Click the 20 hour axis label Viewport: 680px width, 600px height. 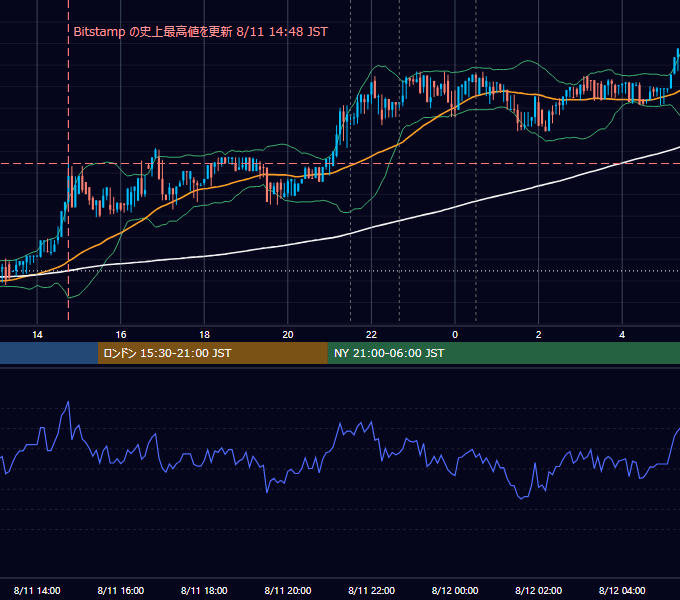(x=288, y=335)
